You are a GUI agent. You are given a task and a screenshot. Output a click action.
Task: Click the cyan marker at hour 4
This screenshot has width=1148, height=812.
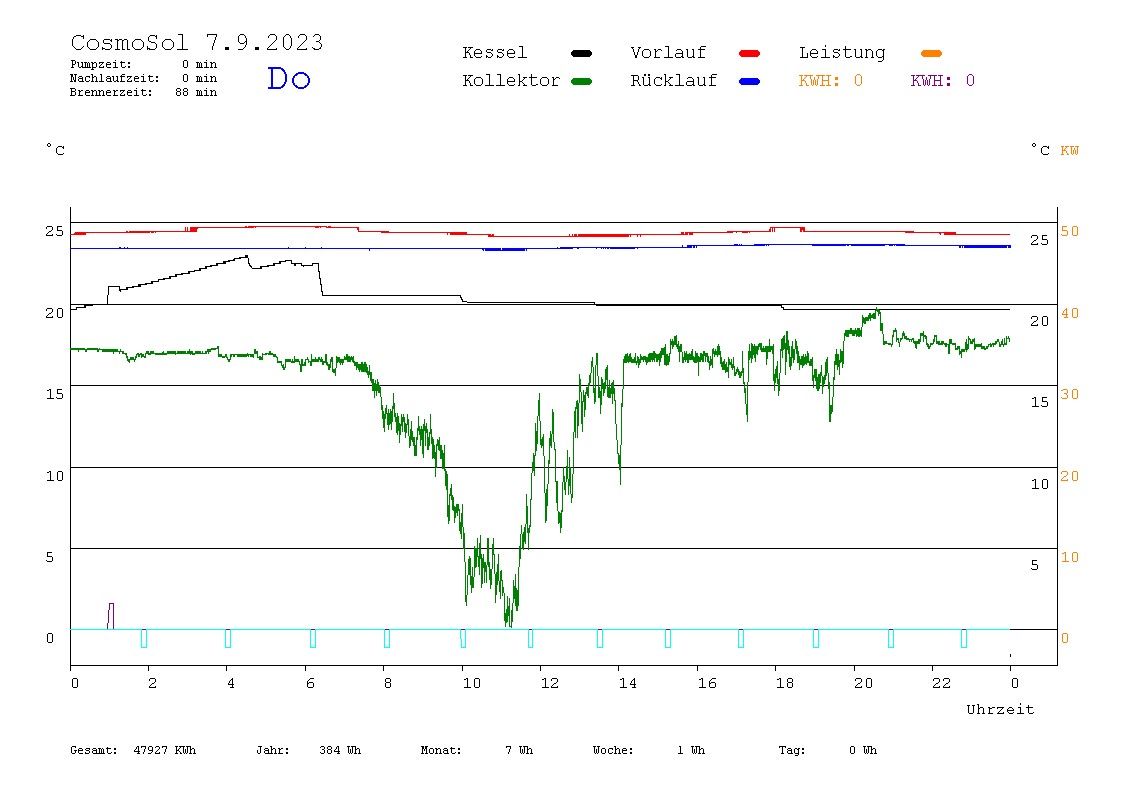[x=228, y=638]
